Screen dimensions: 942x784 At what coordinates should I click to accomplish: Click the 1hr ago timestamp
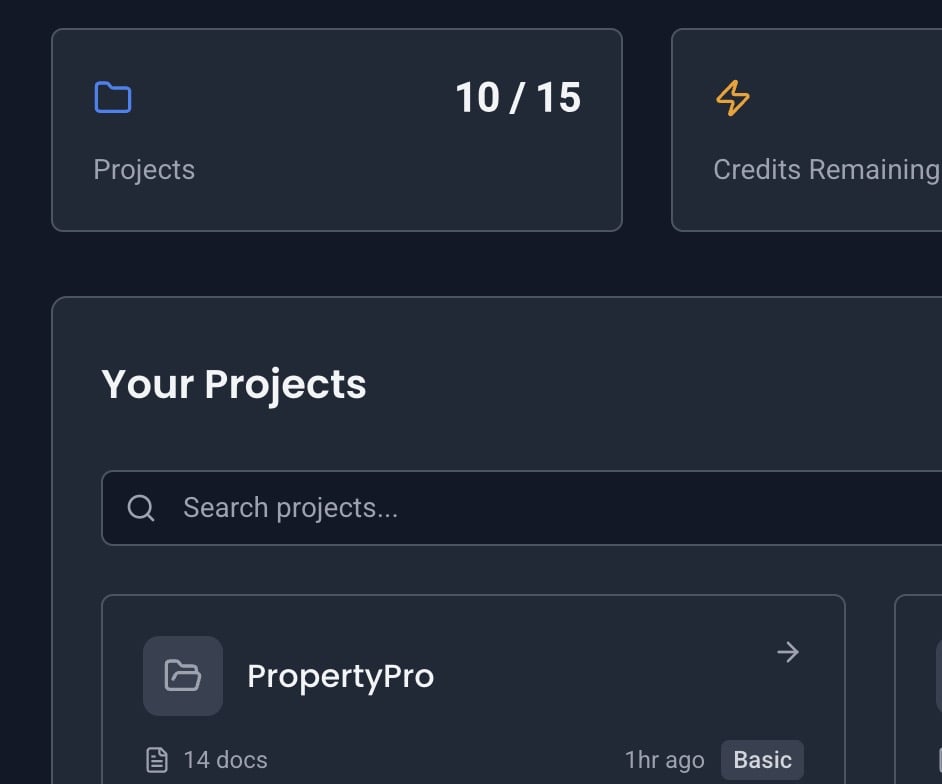[664, 760]
